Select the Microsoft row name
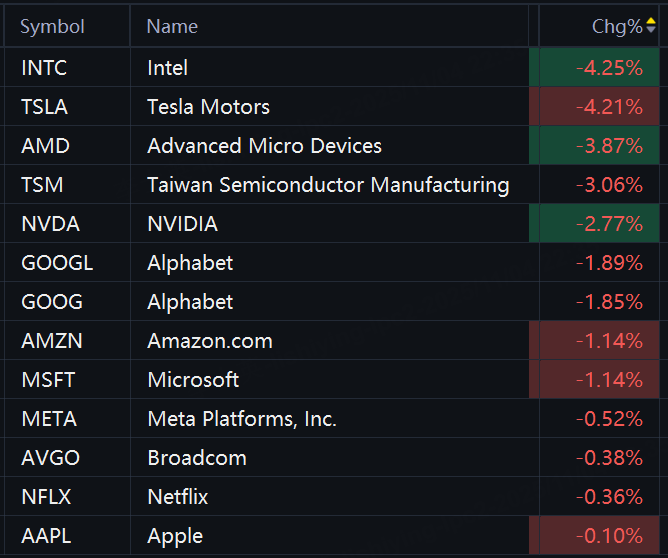Screen dimensions: 668x558 pyautogui.click(x=193, y=380)
